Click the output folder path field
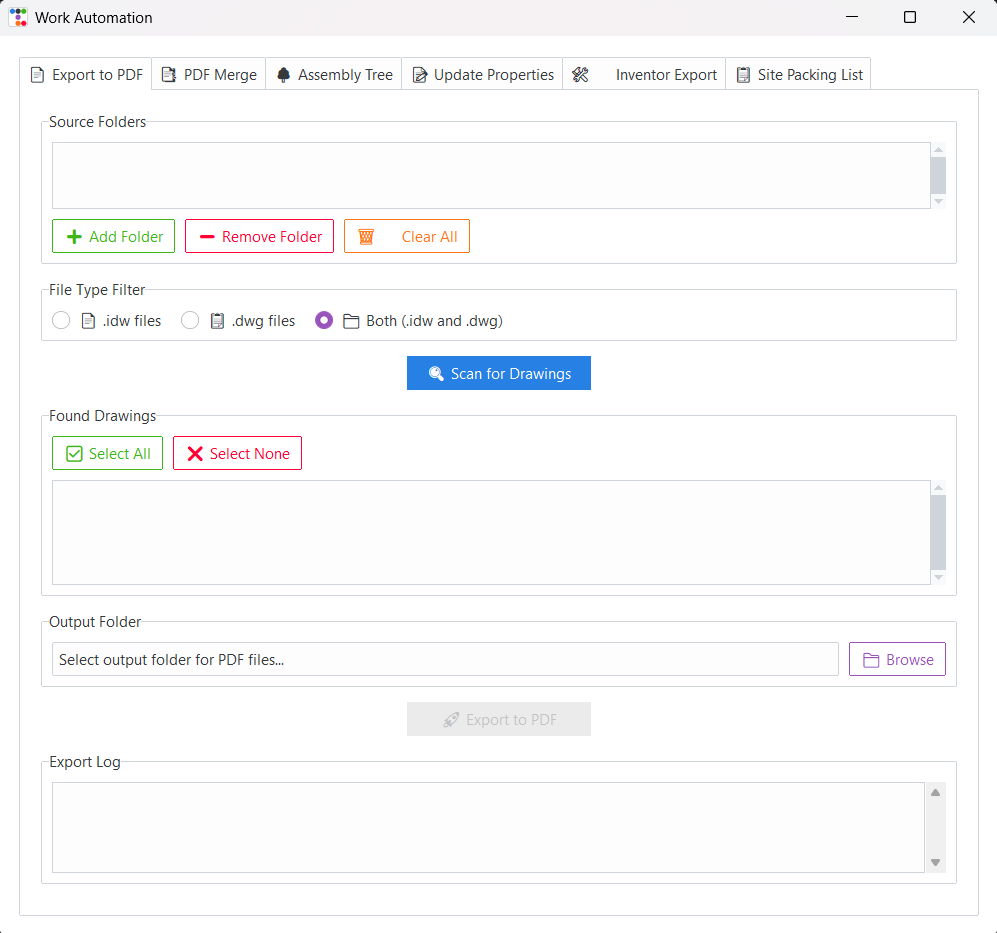The height and width of the screenshot is (933, 997). (445, 660)
